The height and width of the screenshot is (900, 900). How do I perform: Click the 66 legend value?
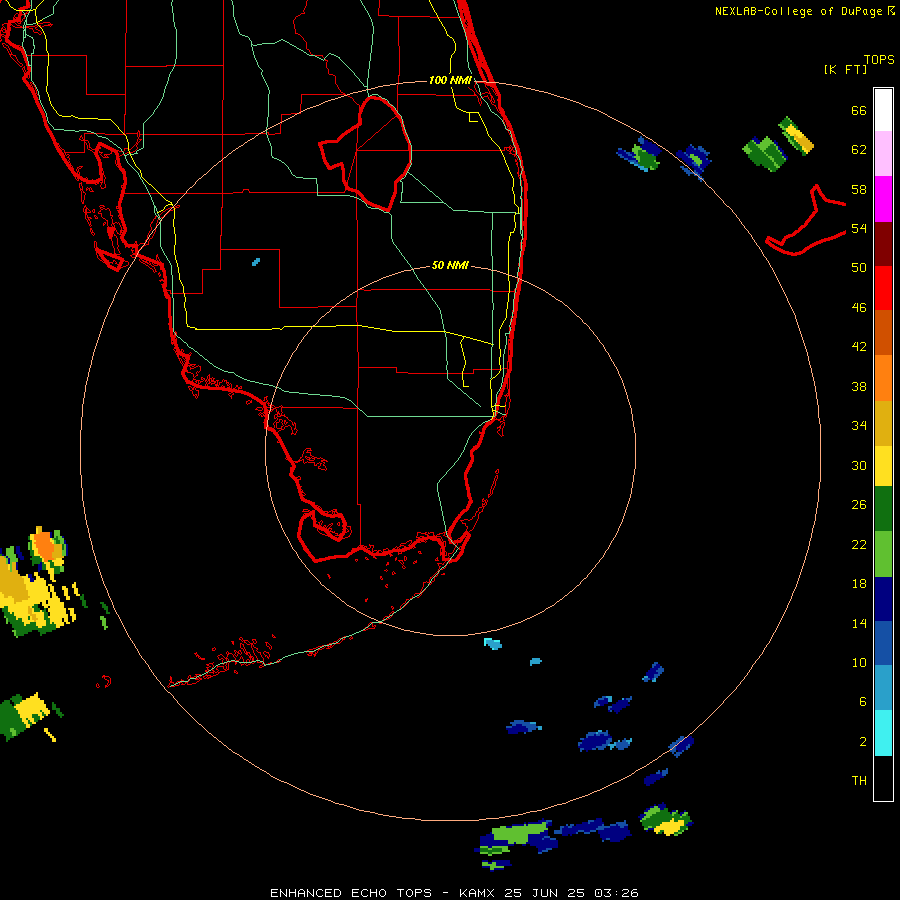(859, 110)
